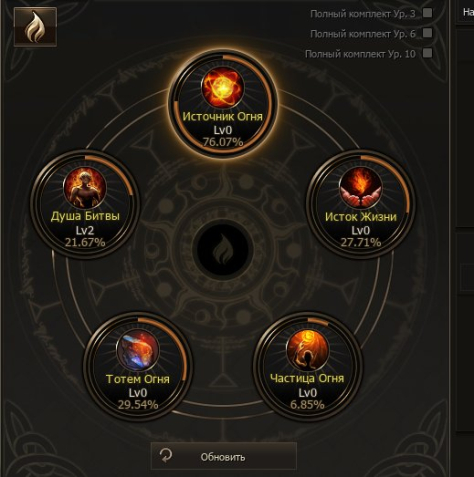Click the Источник Огня name label

click(x=223, y=117)
